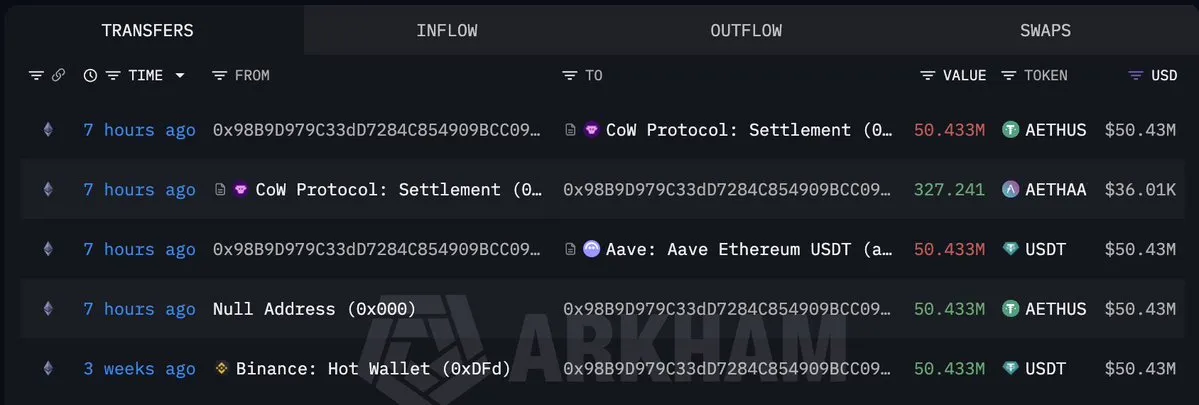
Task: Toggle the purple USD filter
Action: [1135, 76]
